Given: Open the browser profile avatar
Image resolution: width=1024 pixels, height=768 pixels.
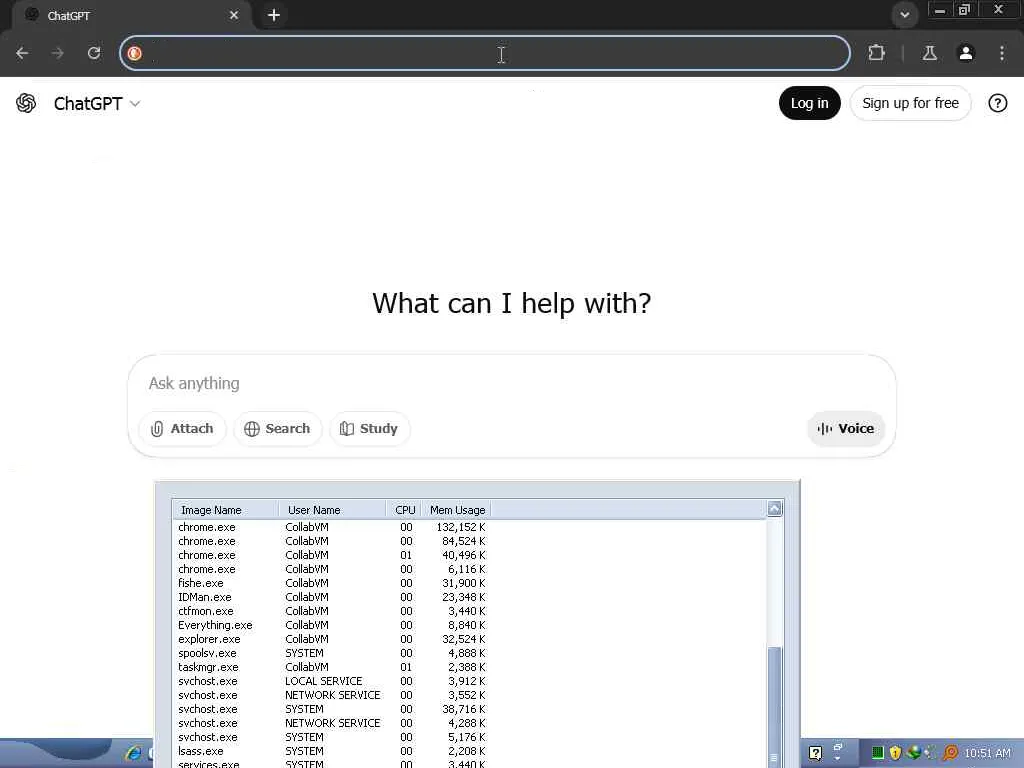Looking at the screenshot, I should (966, 53).
